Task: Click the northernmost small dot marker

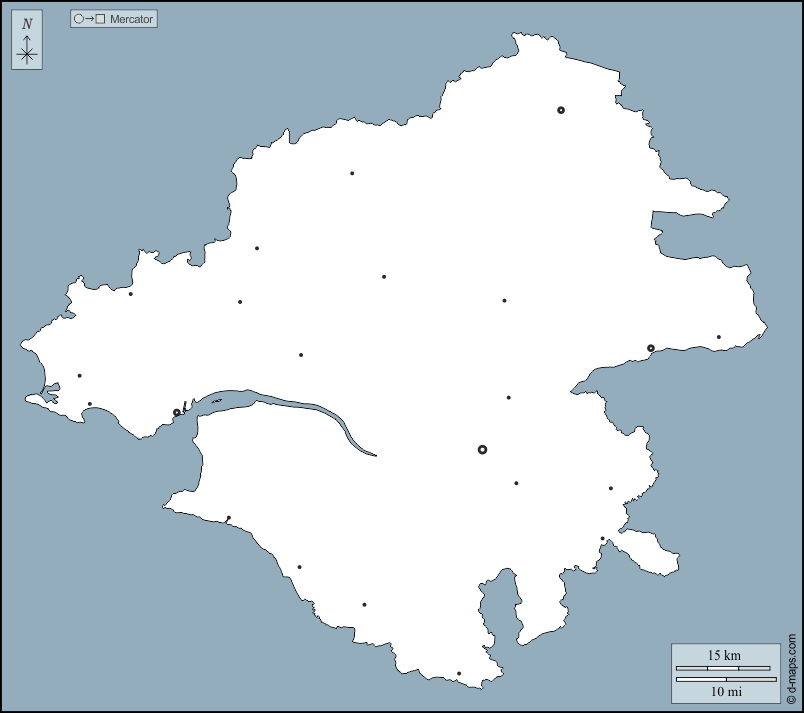Action: [352, 173]
